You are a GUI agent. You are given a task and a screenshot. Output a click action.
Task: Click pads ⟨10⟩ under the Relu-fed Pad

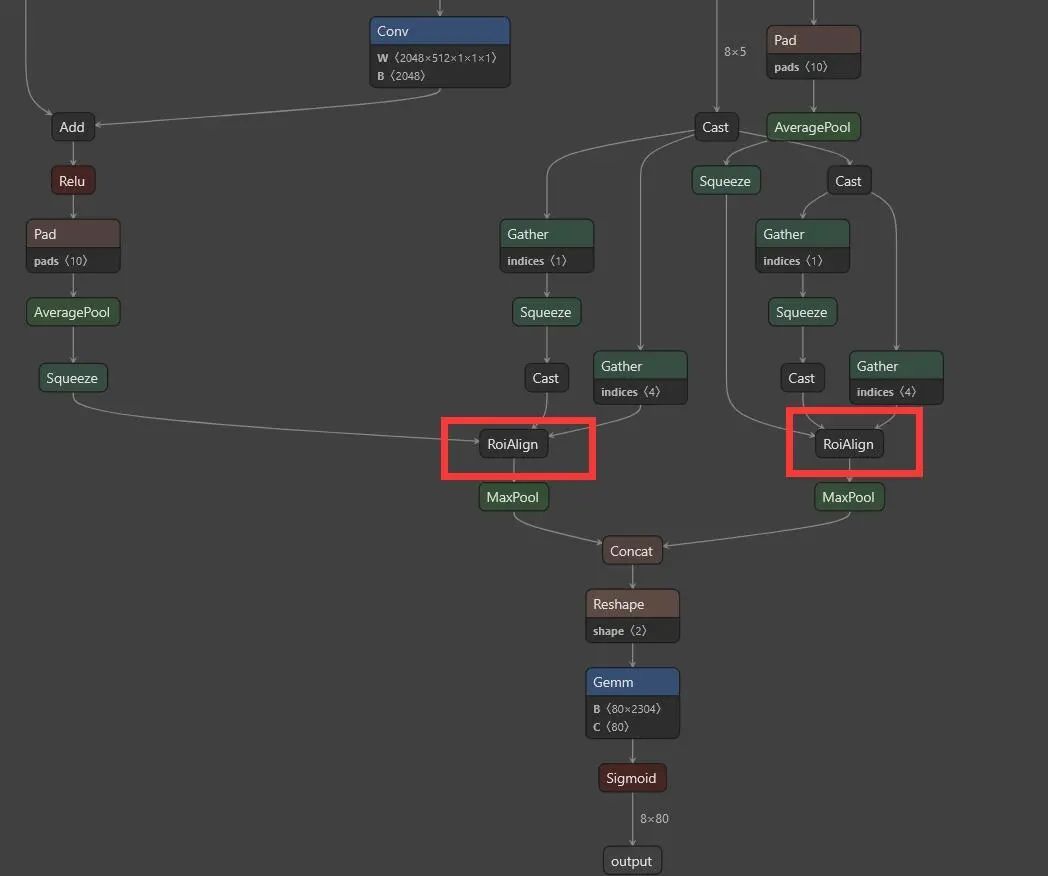pyautogui.click(x=61, y=261)
